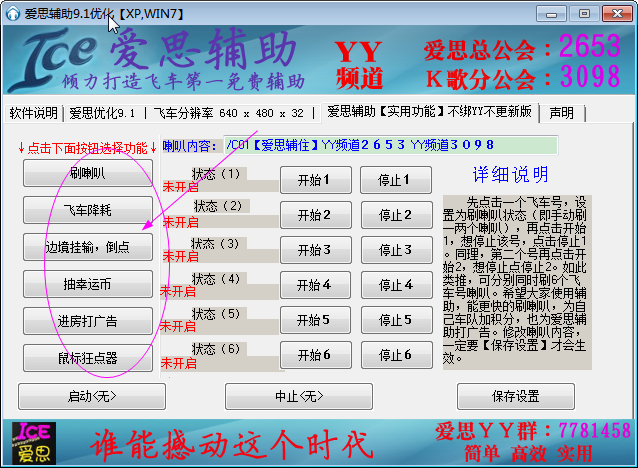Click the 边境挂输，倒点 button
The image size is (638, 468).
click(88, 247)
